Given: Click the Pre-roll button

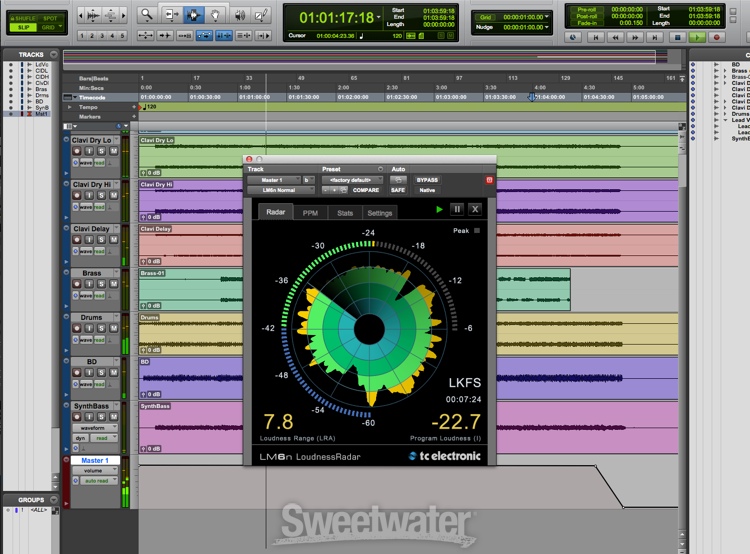Looking at the screenshot, I should click(586, 9).
